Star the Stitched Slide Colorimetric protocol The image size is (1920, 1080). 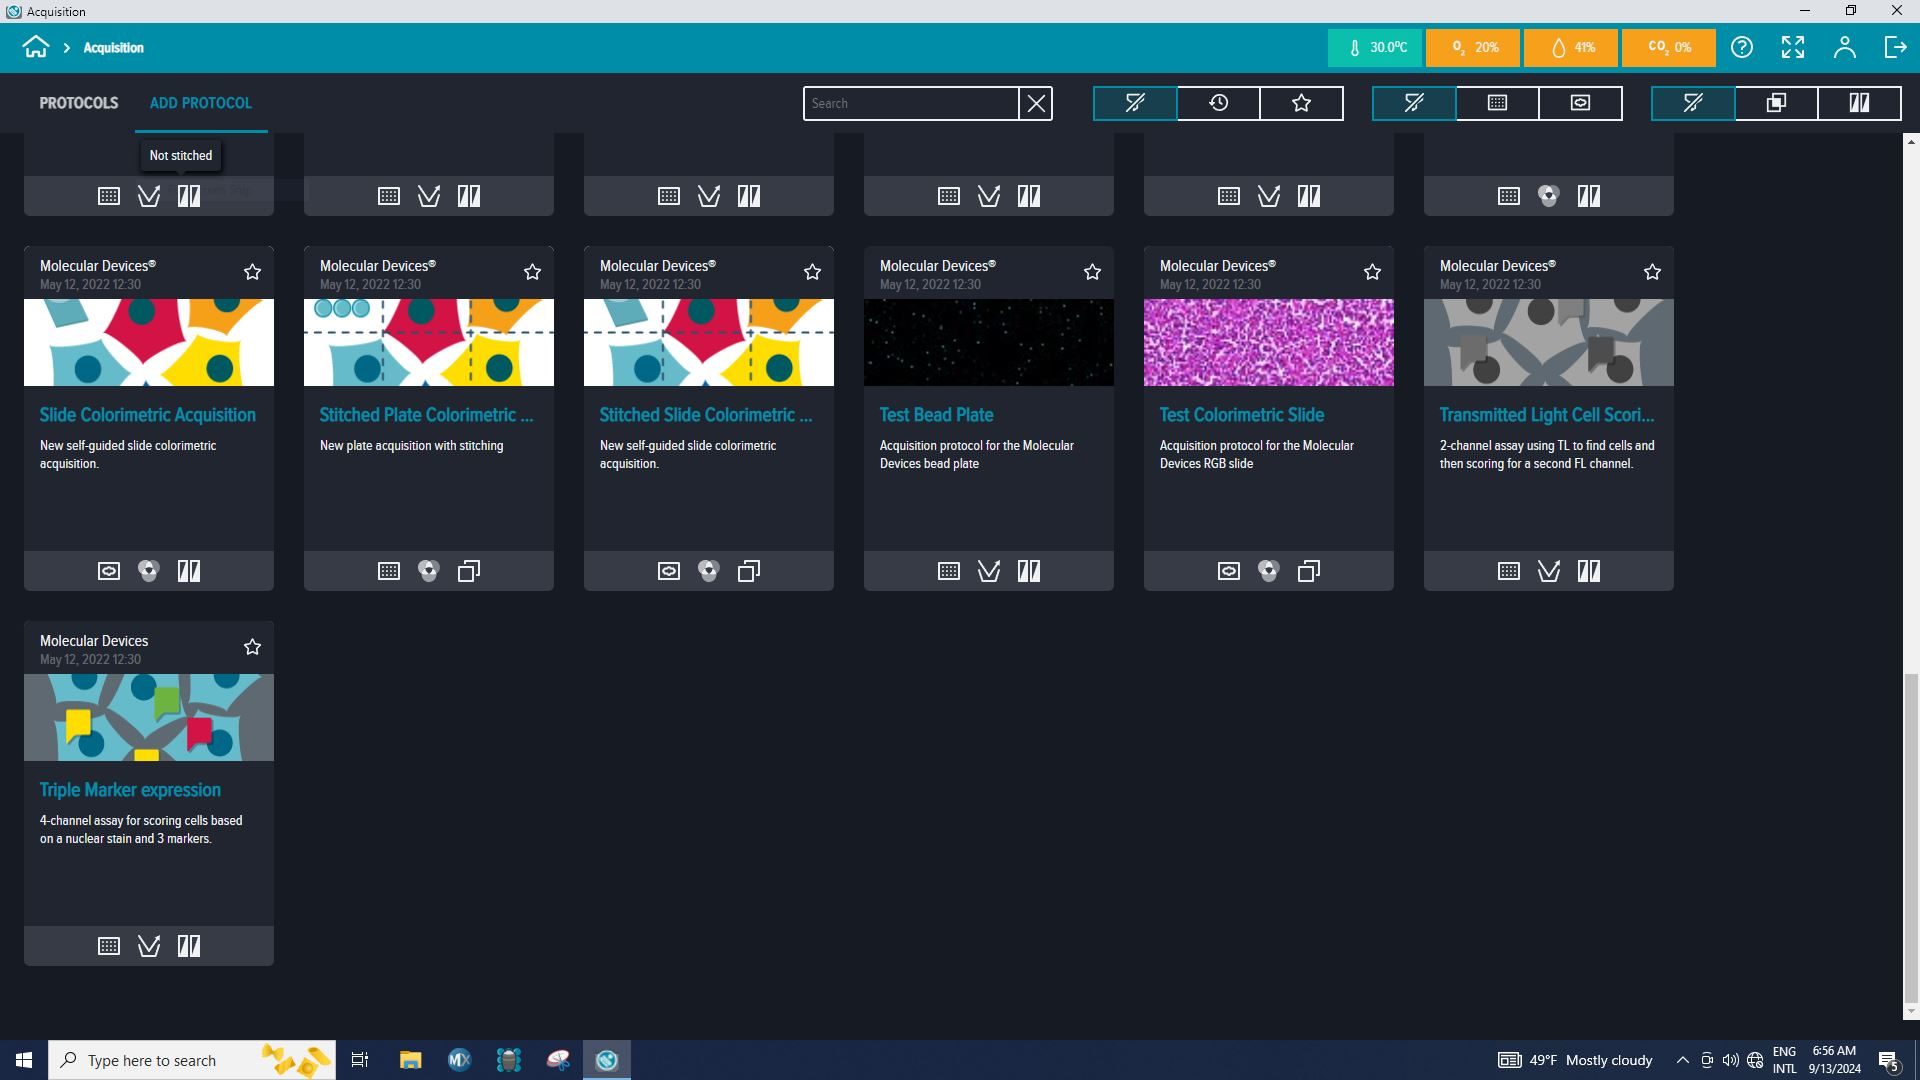click(812, 272)
